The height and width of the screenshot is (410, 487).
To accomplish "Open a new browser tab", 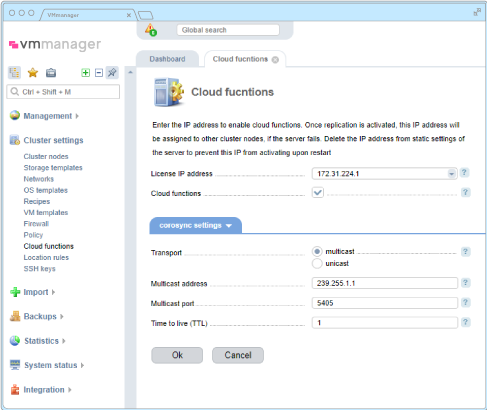I will [145, 15].
